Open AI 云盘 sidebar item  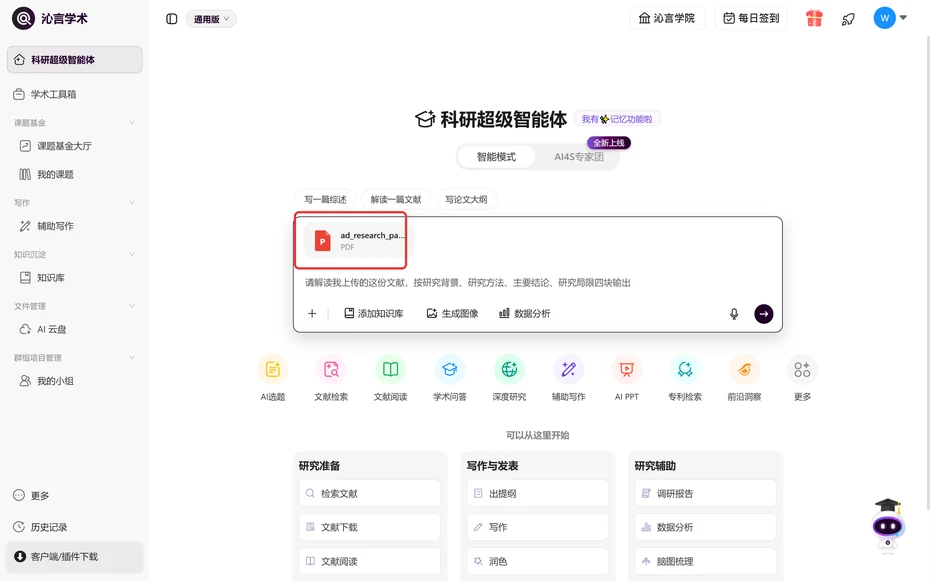[75, 329]
